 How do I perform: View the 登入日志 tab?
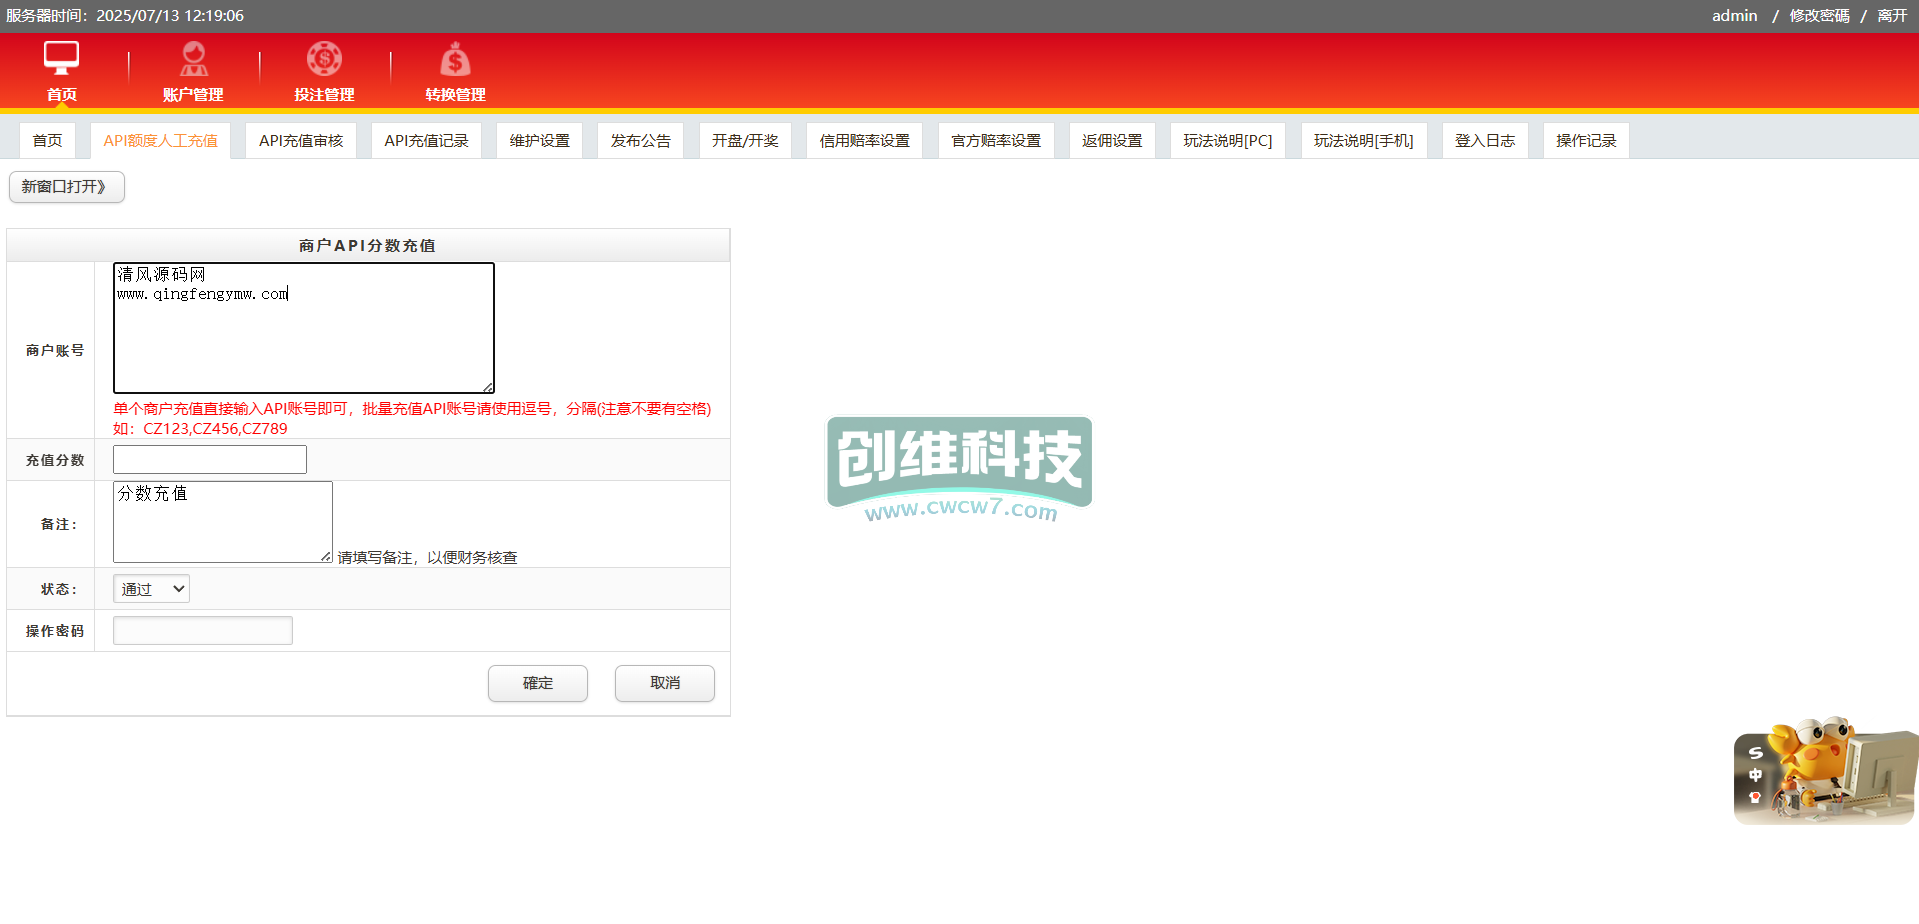pos(1485,141)
